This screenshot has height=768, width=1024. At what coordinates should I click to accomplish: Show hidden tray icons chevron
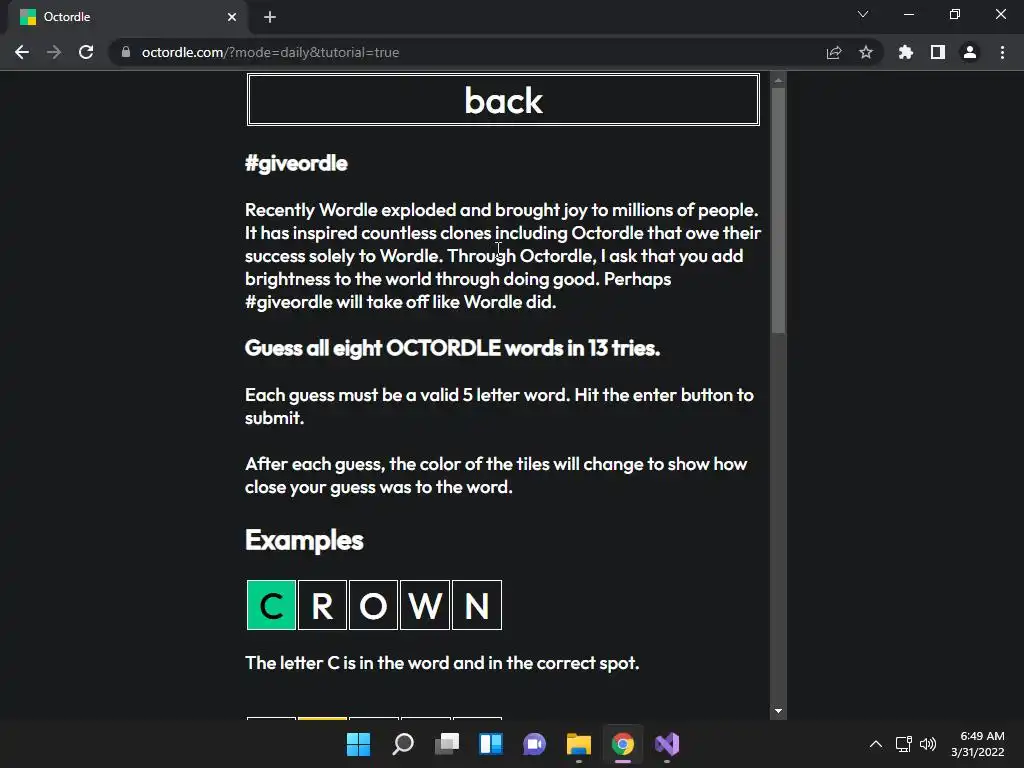click(876, 744)
